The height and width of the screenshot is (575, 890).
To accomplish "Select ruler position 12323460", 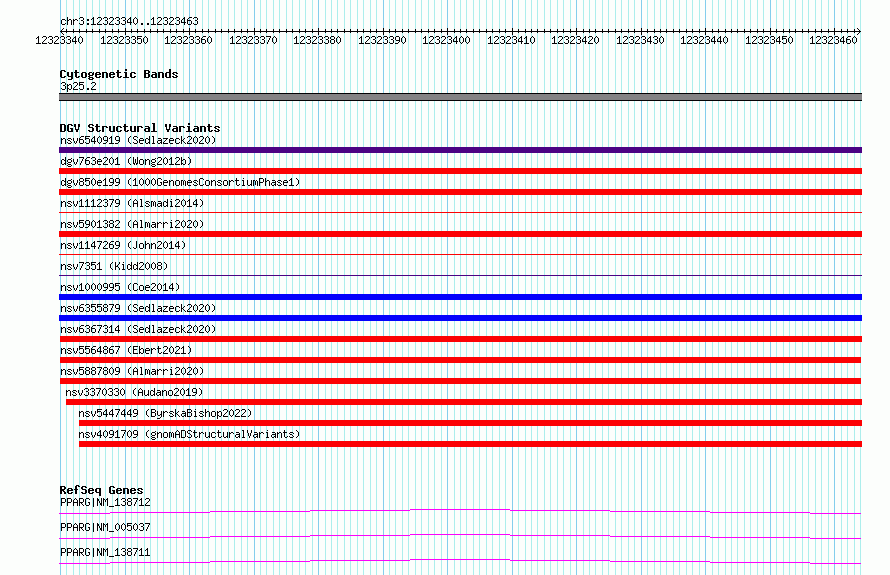I will click(x=833, y=40).
